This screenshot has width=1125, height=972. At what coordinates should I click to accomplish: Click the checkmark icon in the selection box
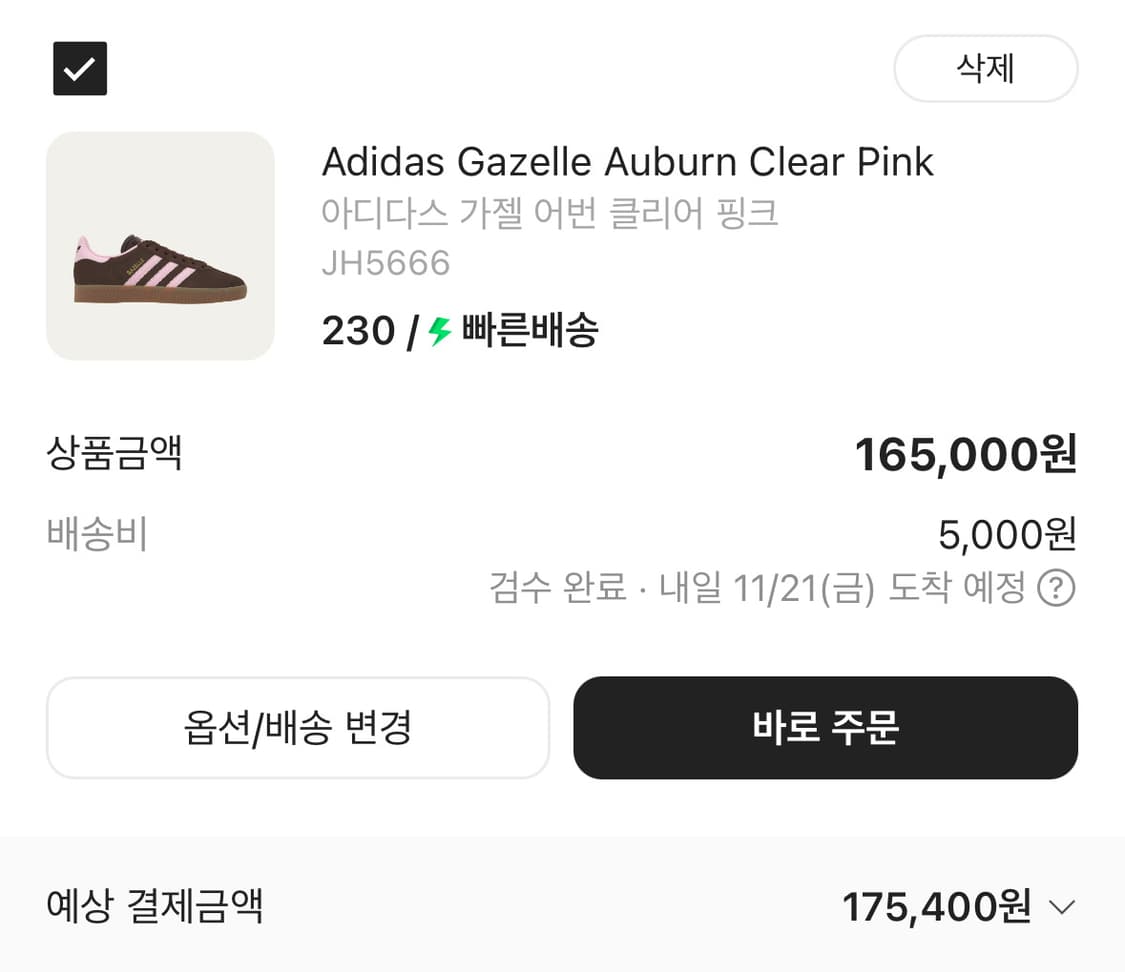click(80, 68)
